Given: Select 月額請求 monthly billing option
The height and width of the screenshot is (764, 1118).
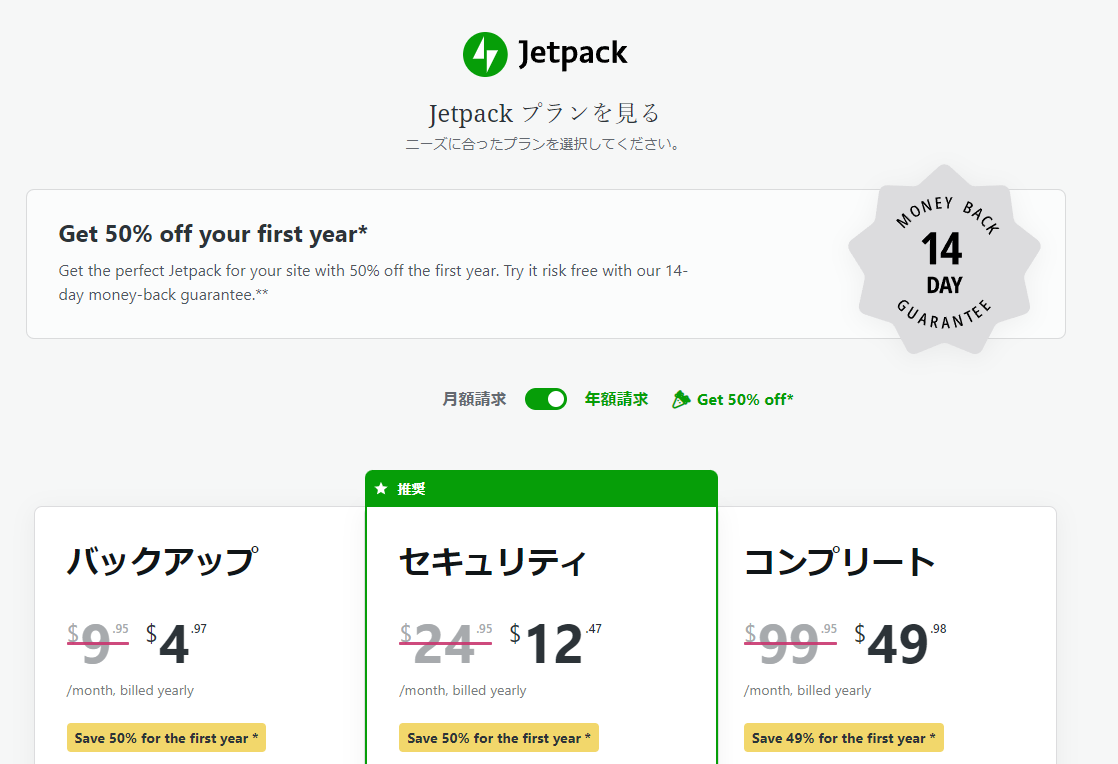Looking at the screenshot, I should click(474, 399).
